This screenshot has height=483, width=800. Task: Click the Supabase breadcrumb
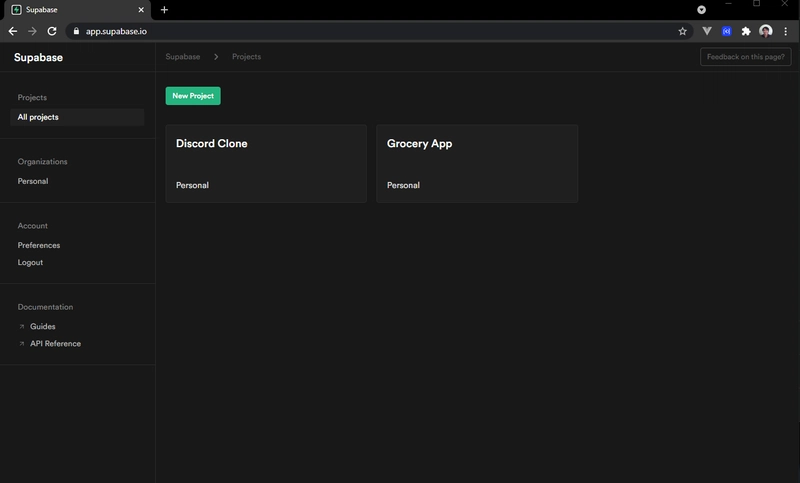(183, 57)
